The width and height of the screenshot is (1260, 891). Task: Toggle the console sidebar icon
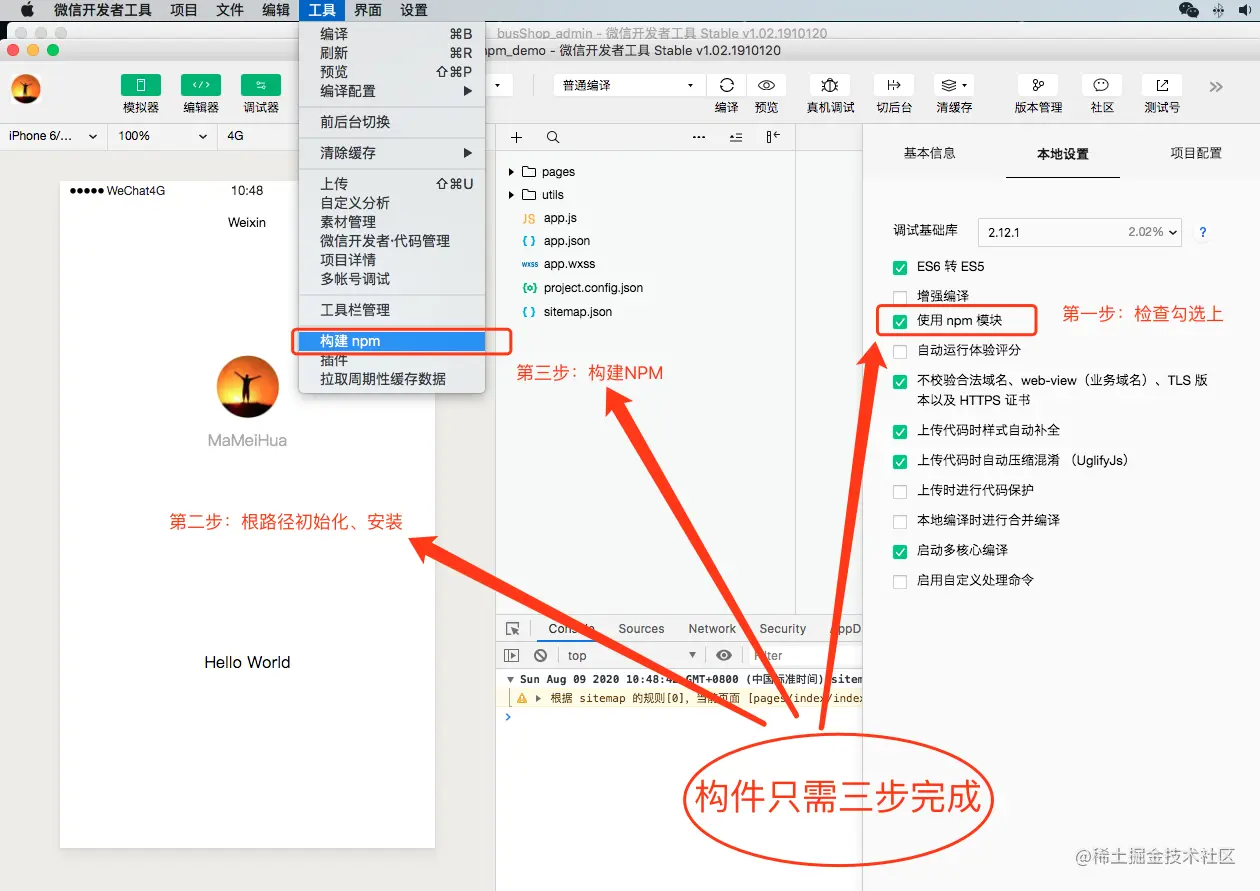click(x=512, y=656)
